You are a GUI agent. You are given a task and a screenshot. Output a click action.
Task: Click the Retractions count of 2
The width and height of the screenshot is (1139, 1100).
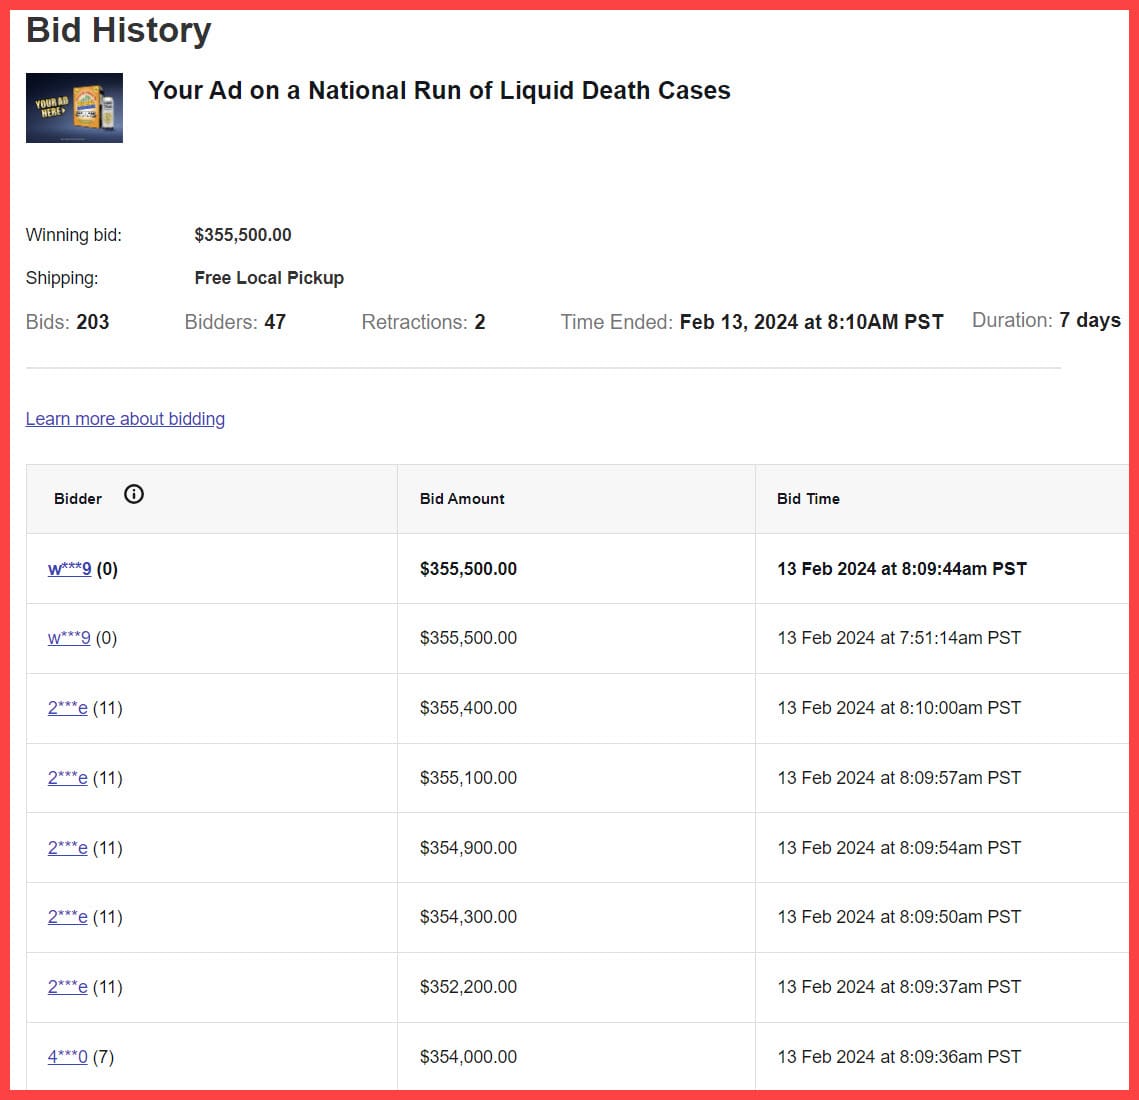(x=480, y=322)
